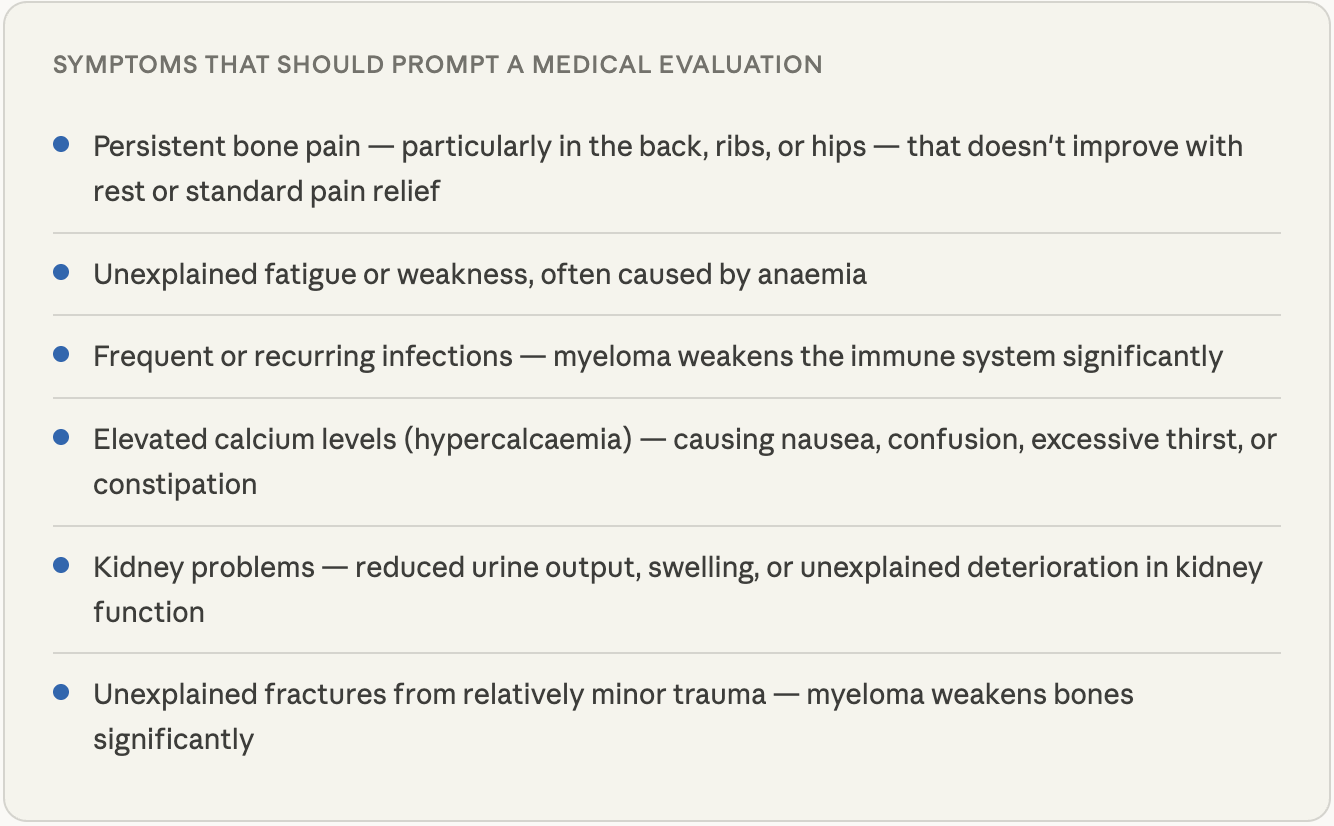The width and height of the screenshot is (1334, 826).
Task: Click the blue bullet beside Persistent bone pain
Action: pyautogui.click(x=61, y=146)
